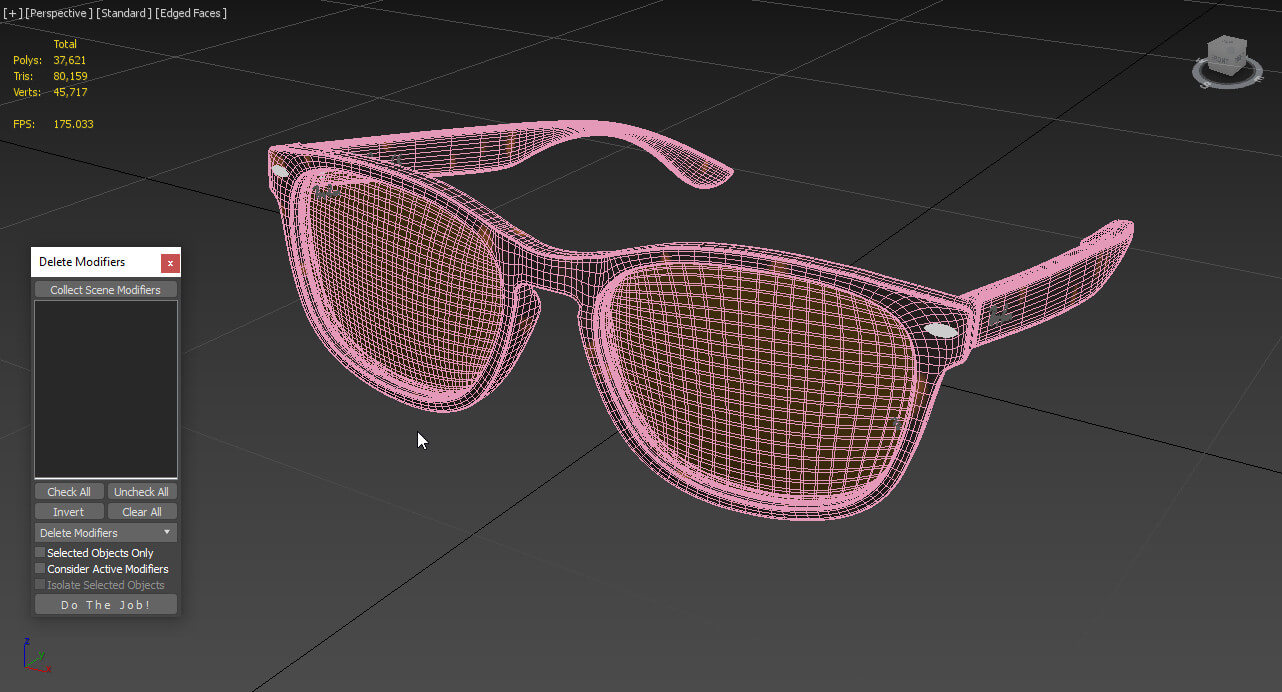Toggle Consider Active Modifiers checkbox
1282x692 pixels.
[41, 568]
